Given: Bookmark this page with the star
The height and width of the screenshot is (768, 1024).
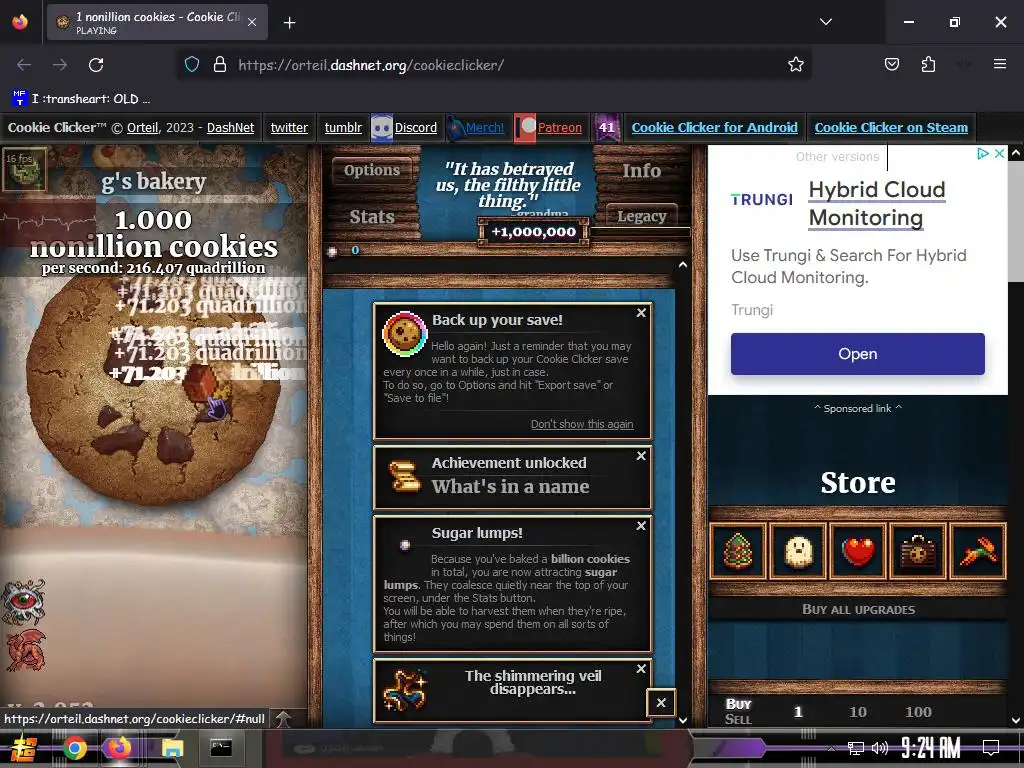Looking at the screenshot, I should 795,65.
